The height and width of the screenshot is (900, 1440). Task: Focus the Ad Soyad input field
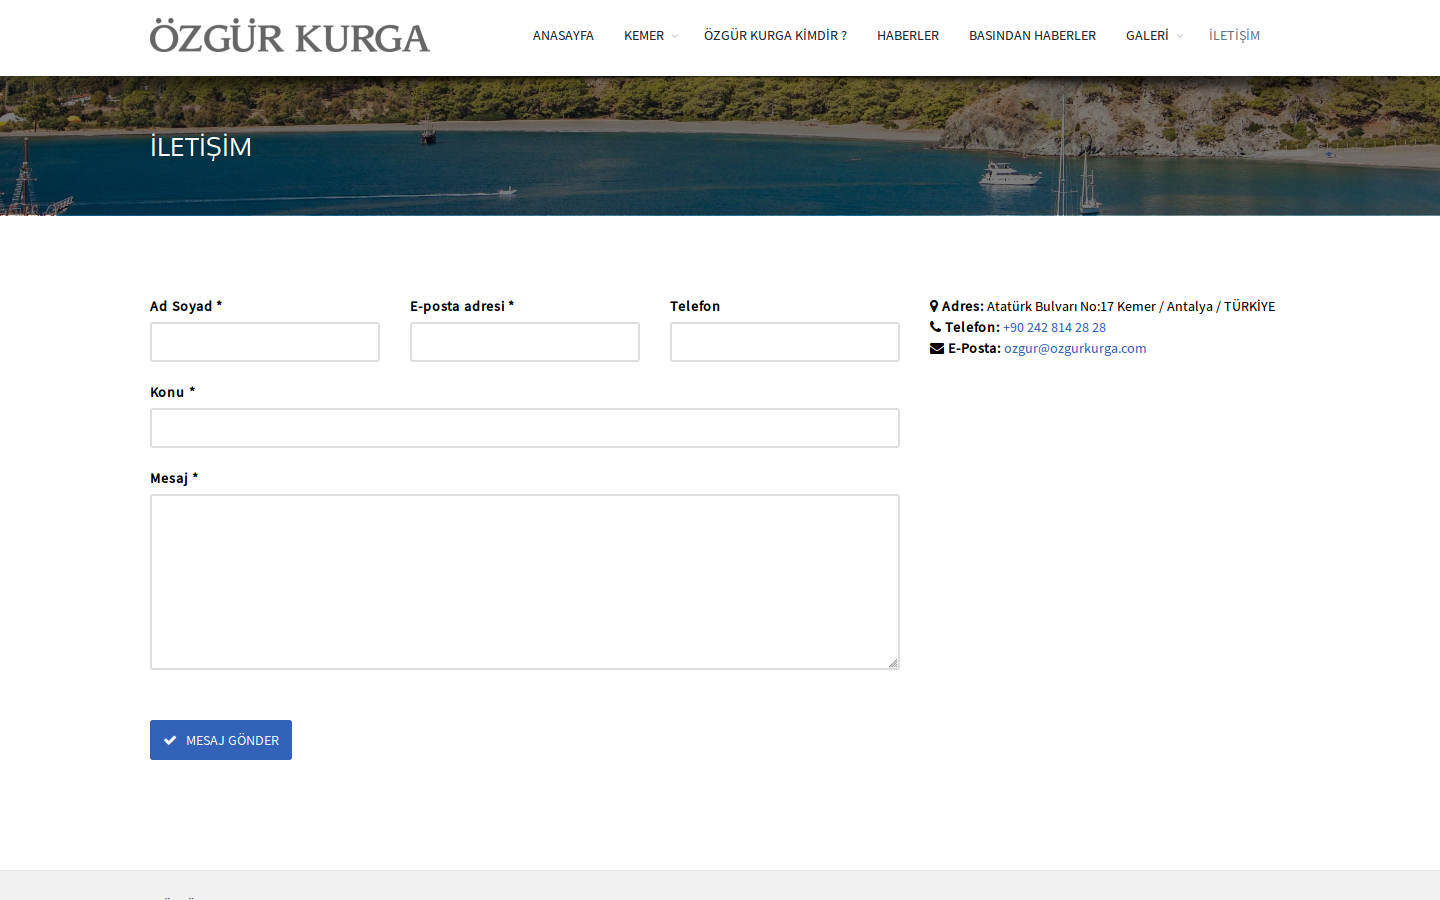click(265, 342)
